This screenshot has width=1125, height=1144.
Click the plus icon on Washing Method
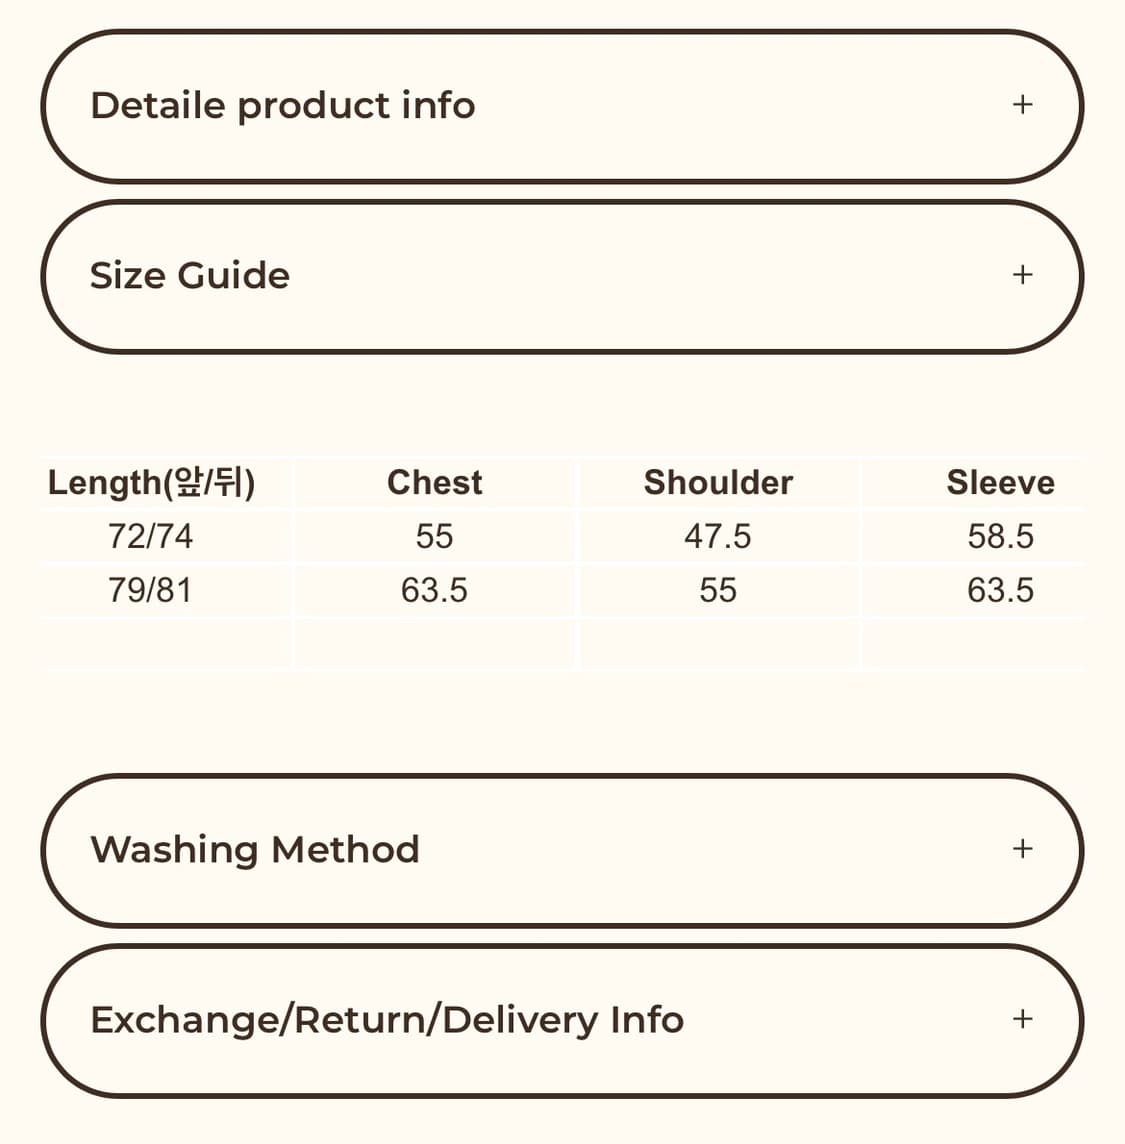[1022, 849]
